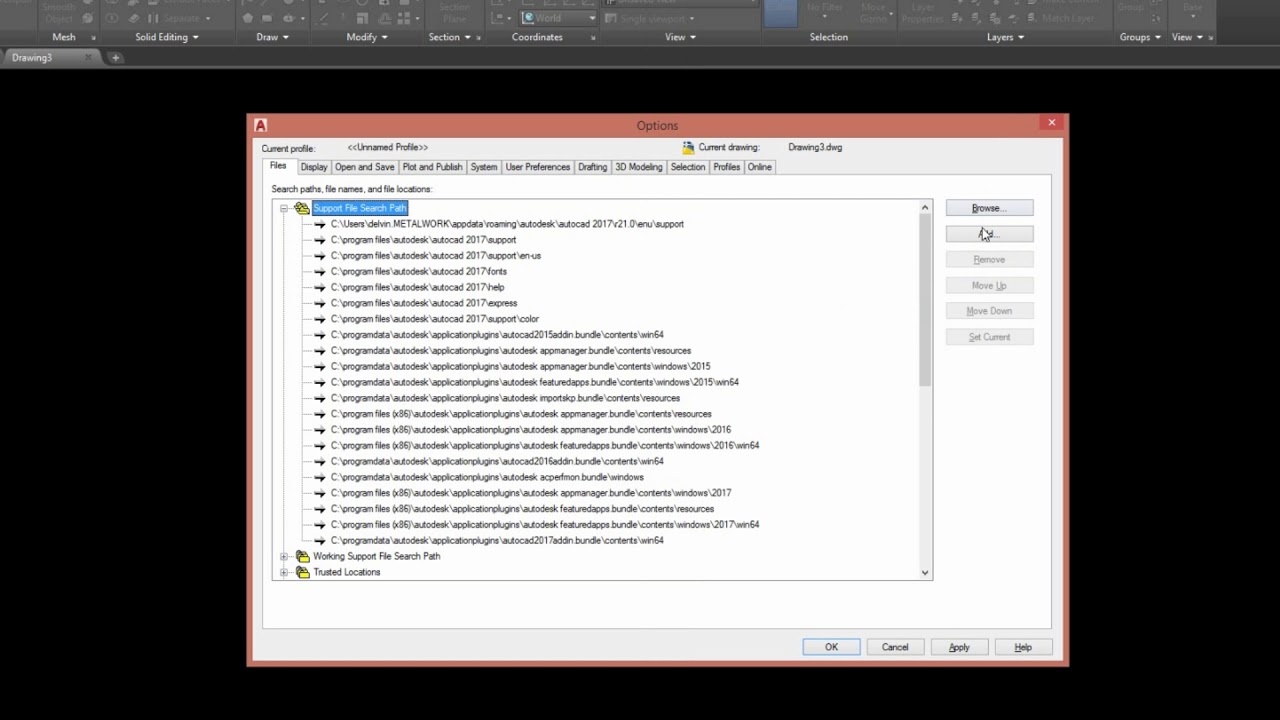Go to the 3D Modeling tab
This screenshot has width=1280, height=720.
click(x=638, y=167)
